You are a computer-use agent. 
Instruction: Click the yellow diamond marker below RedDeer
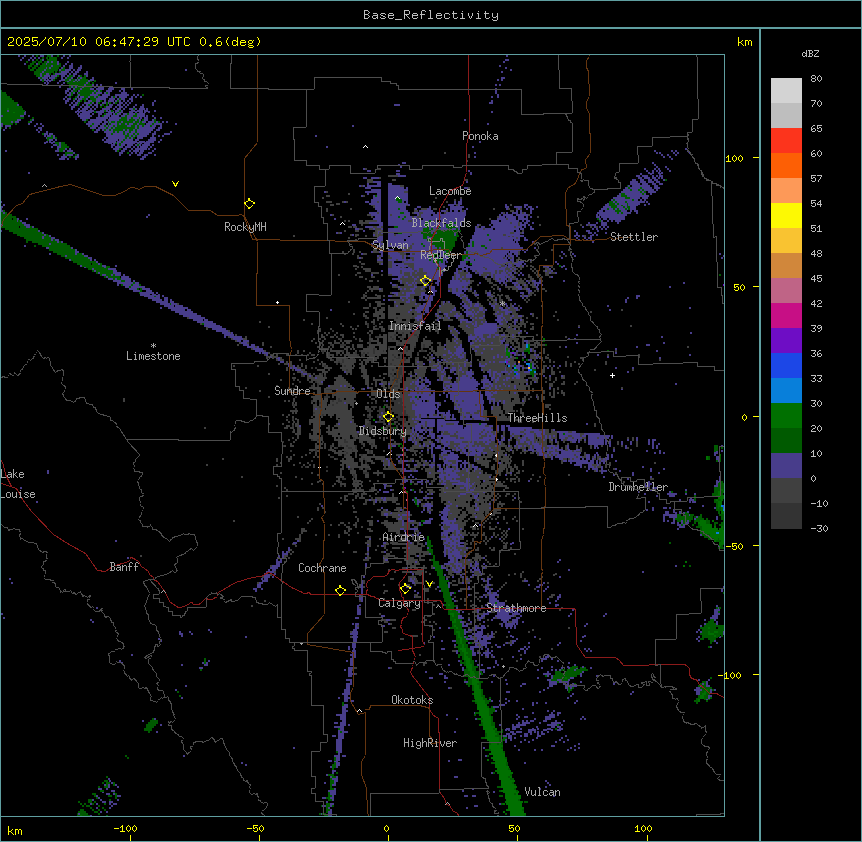(x=426, y=281)
